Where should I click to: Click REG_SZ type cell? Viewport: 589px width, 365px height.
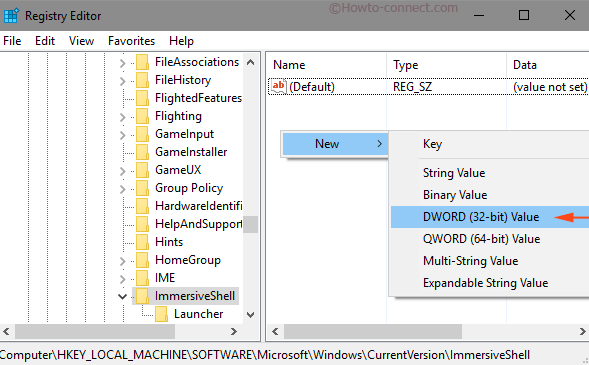(x=412, y=87)
